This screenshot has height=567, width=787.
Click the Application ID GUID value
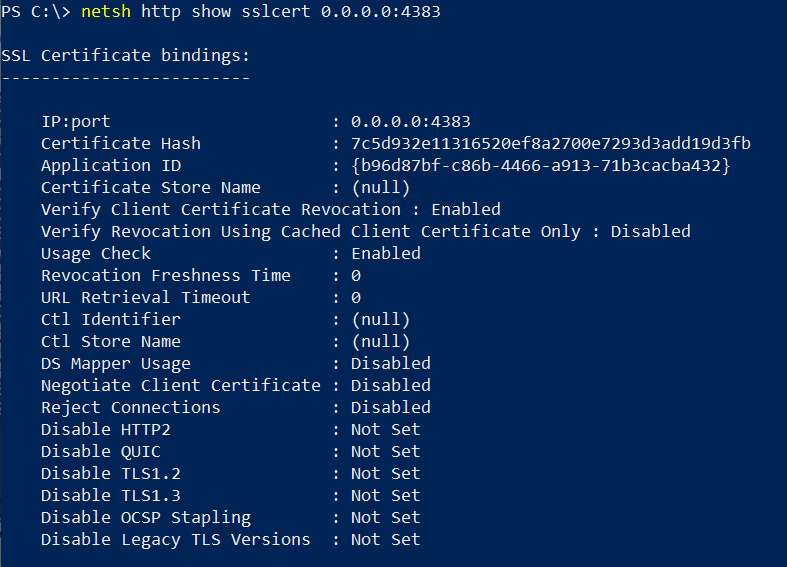coord(541,166)
